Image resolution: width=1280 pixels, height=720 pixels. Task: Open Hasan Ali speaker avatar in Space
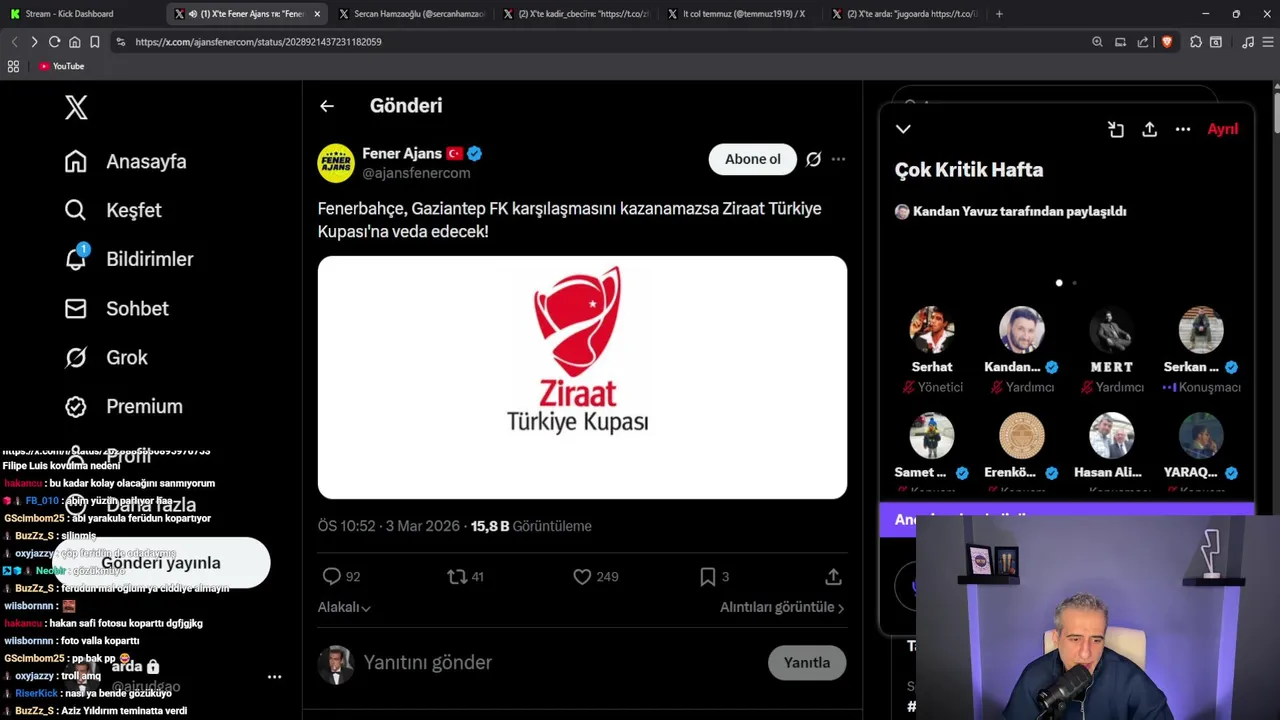pos(1111,436)
